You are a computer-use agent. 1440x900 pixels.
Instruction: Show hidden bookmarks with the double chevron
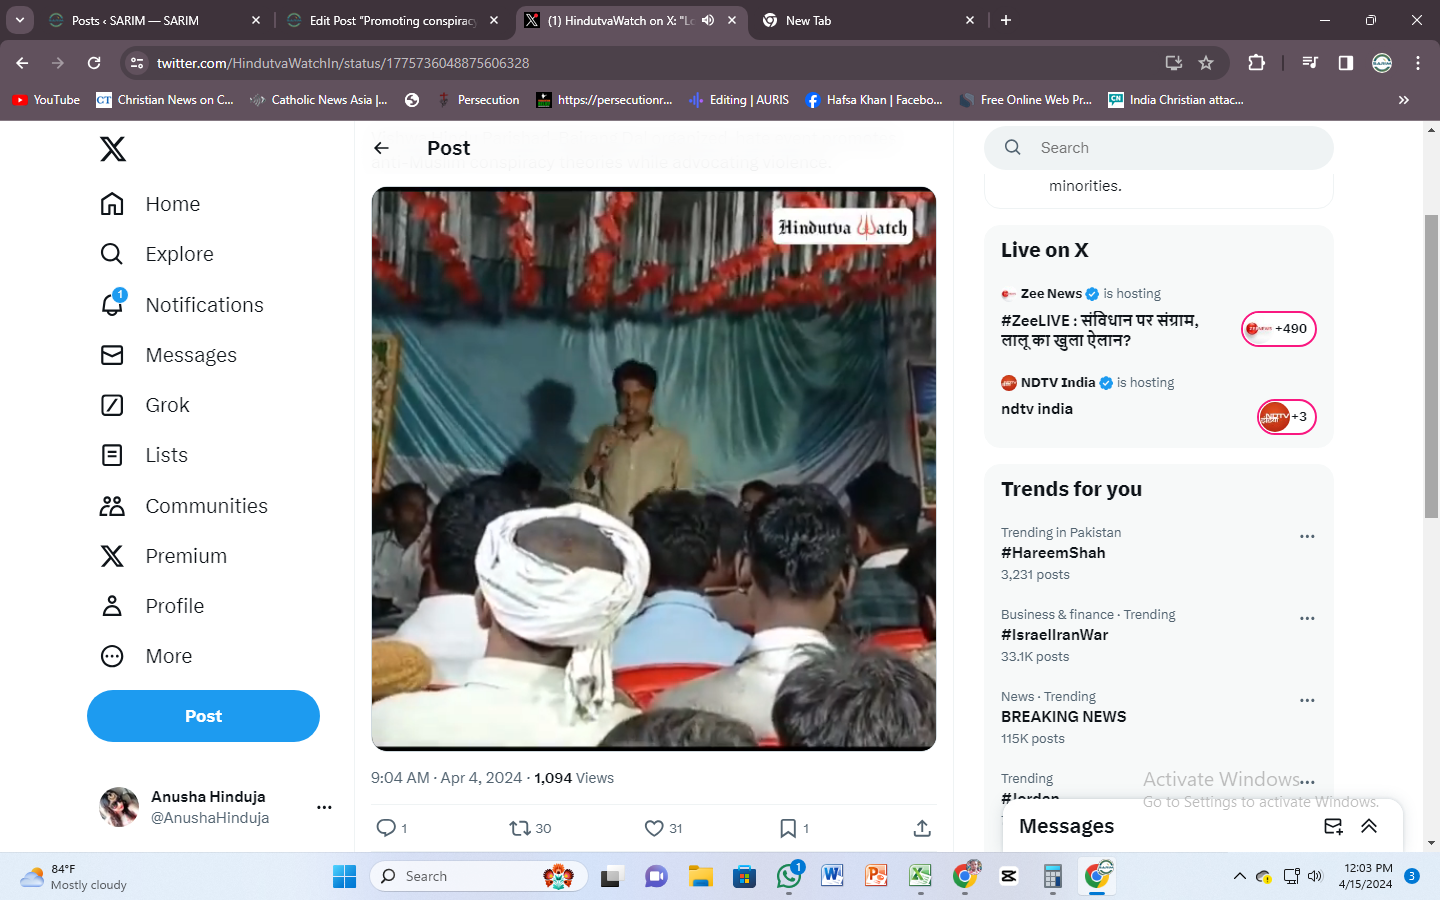click(x=1403, y=100)
